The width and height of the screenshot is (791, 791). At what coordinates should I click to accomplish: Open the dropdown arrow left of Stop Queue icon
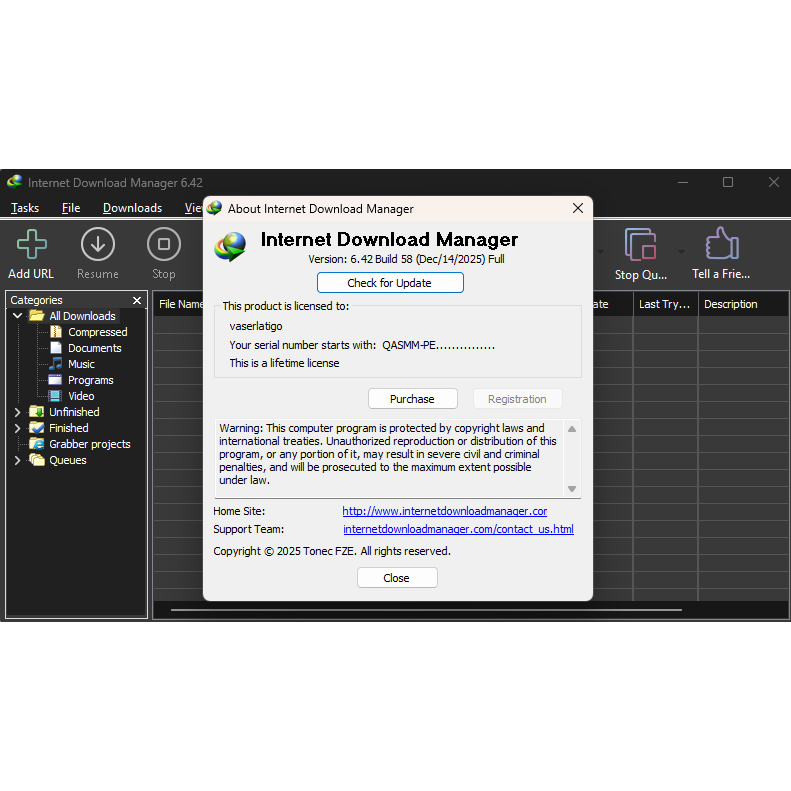click(600, 252)
